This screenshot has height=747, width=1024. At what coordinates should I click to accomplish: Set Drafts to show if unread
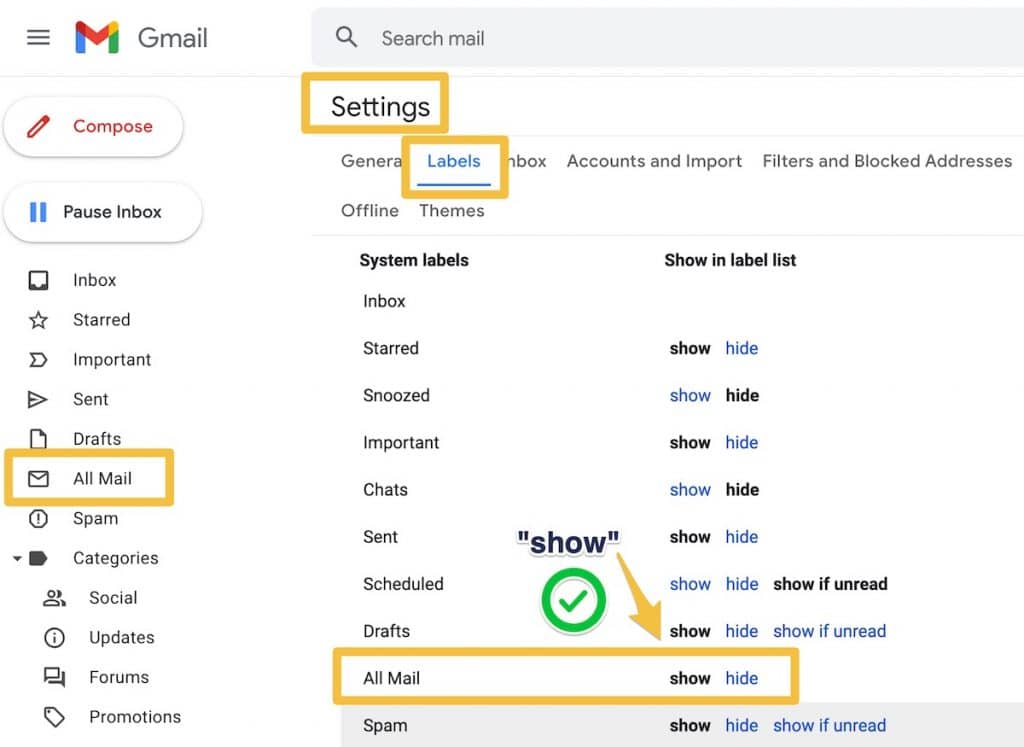point(830,631)
